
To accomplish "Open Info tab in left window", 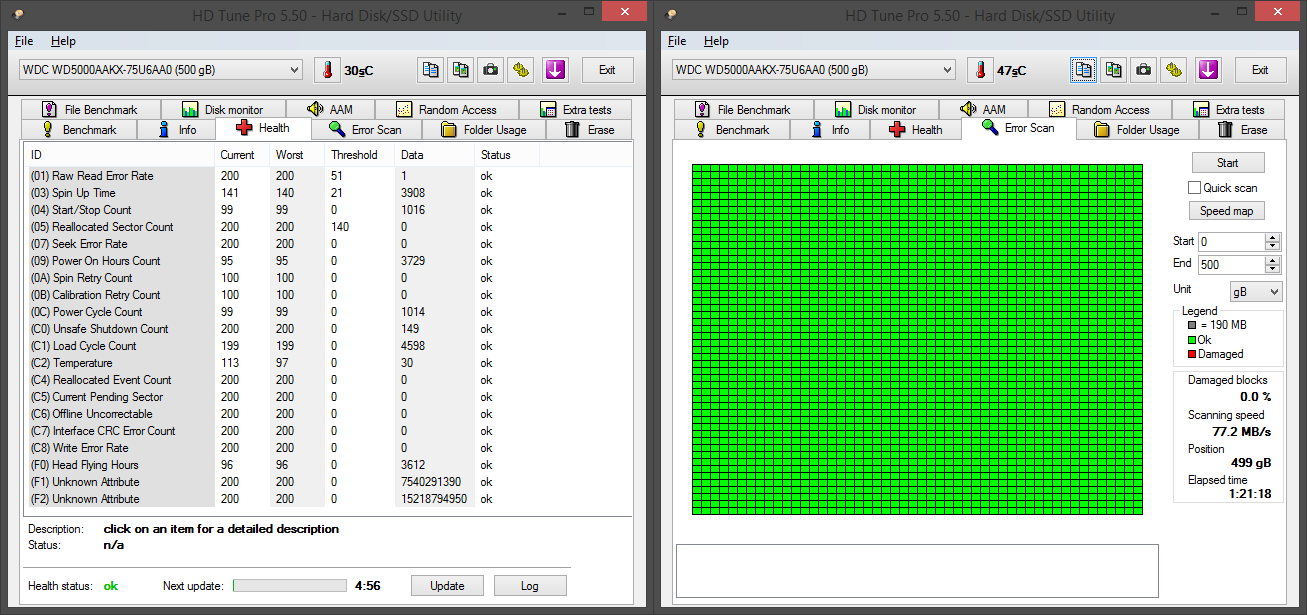I will pyautogui.click(x=176, y=130).
